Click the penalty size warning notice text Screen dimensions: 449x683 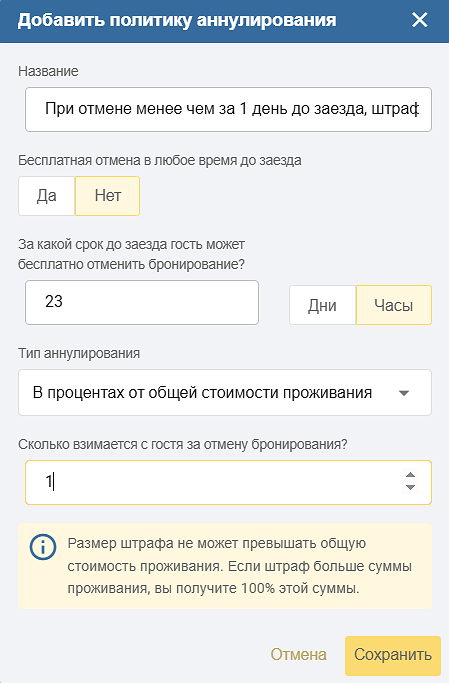point(240,566)
